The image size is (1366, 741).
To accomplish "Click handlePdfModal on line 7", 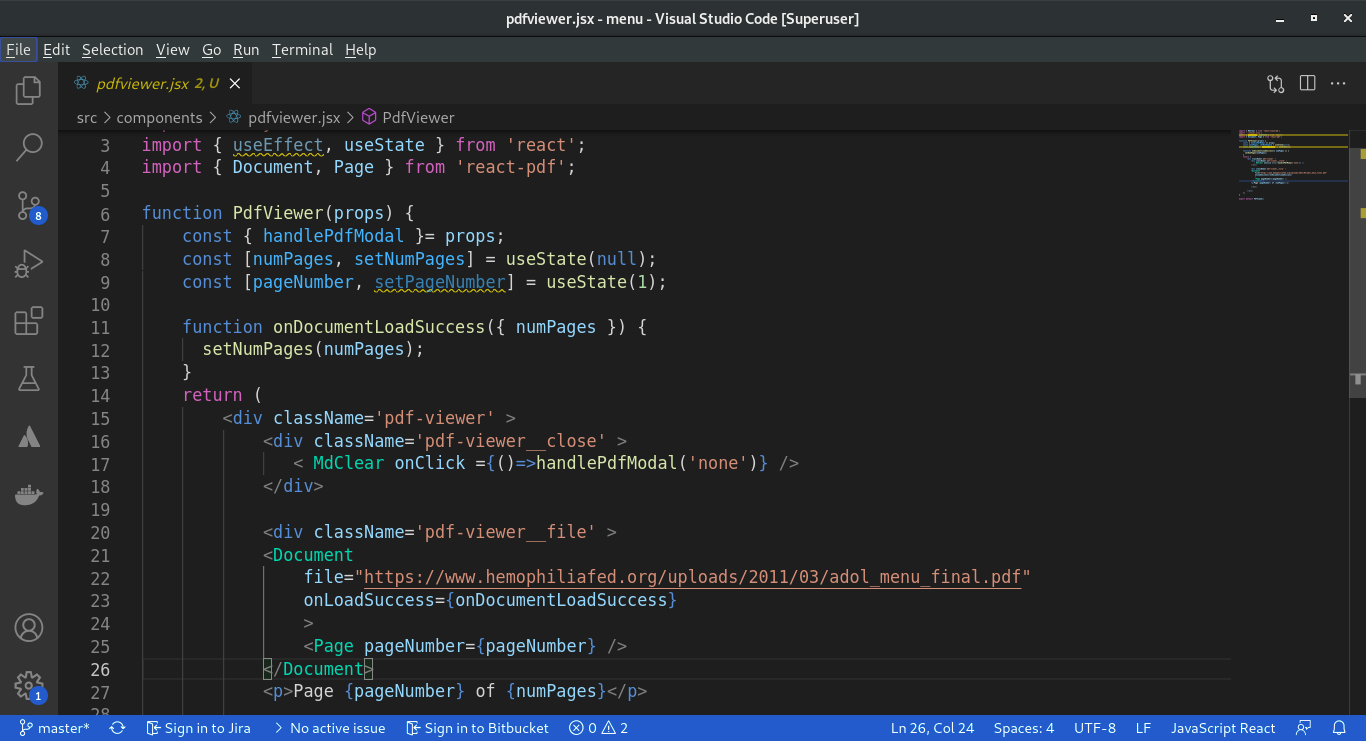I will point(333,236).
